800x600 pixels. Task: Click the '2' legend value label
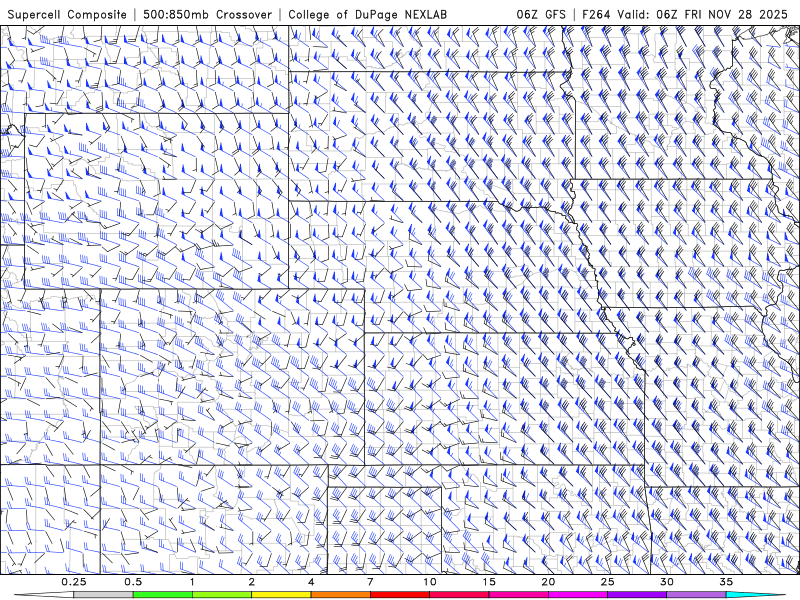click(x=252, y=582)
